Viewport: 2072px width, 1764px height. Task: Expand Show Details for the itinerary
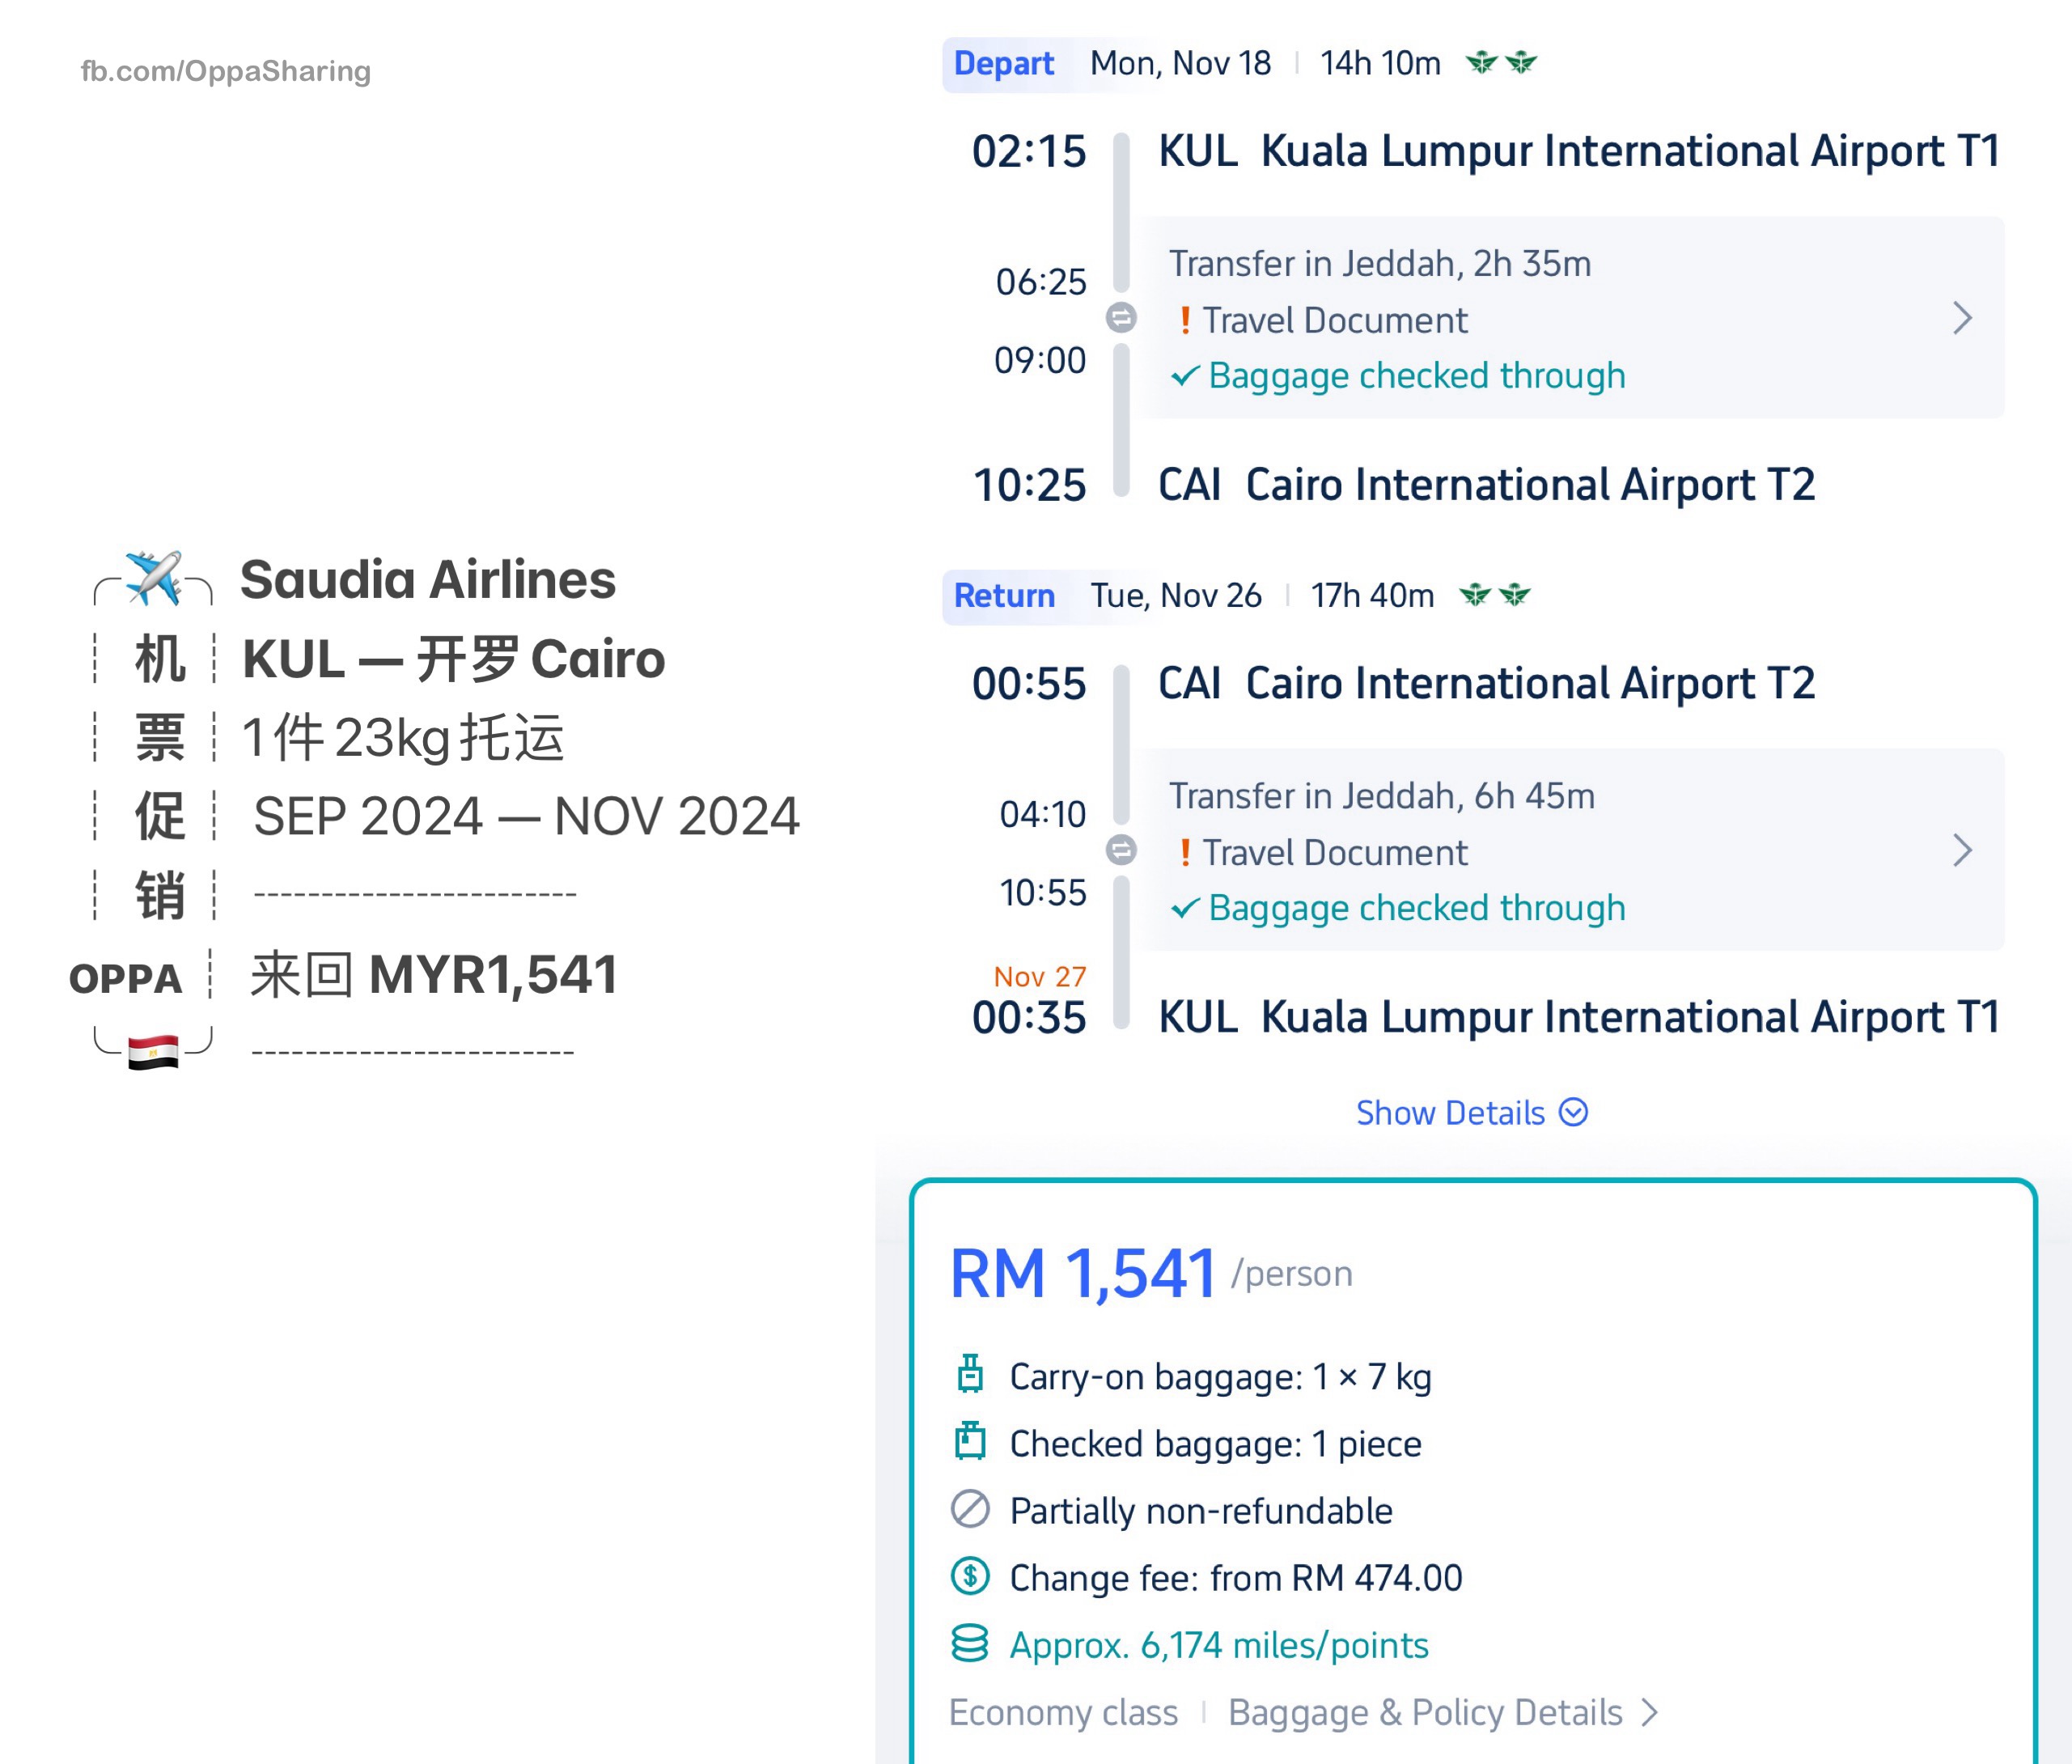point(1472,1112)
